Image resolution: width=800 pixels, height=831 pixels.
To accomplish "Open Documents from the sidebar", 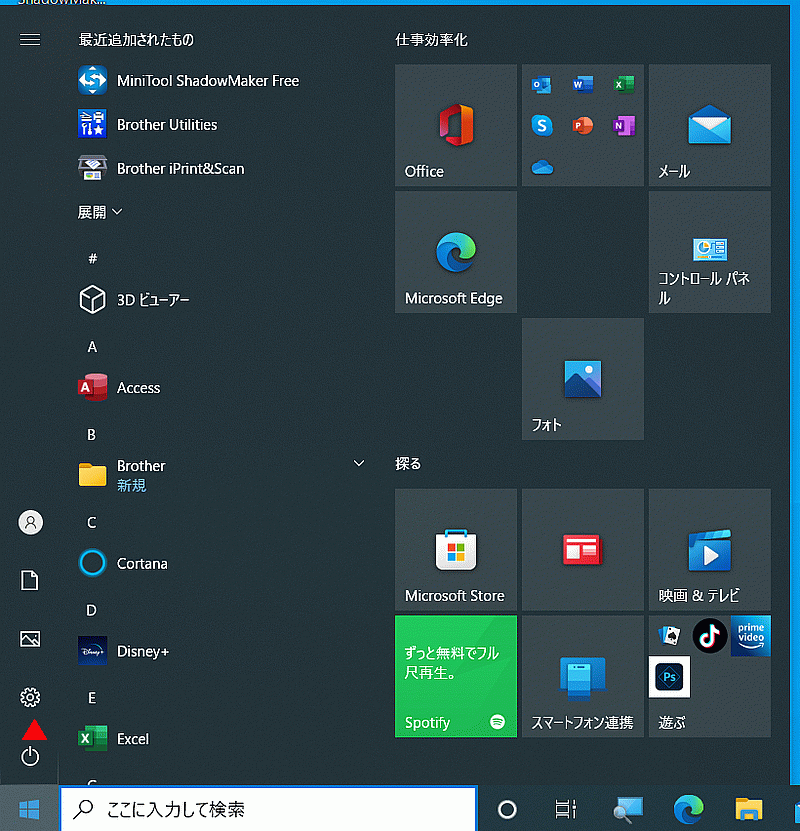I will click(x=30, y=580).
